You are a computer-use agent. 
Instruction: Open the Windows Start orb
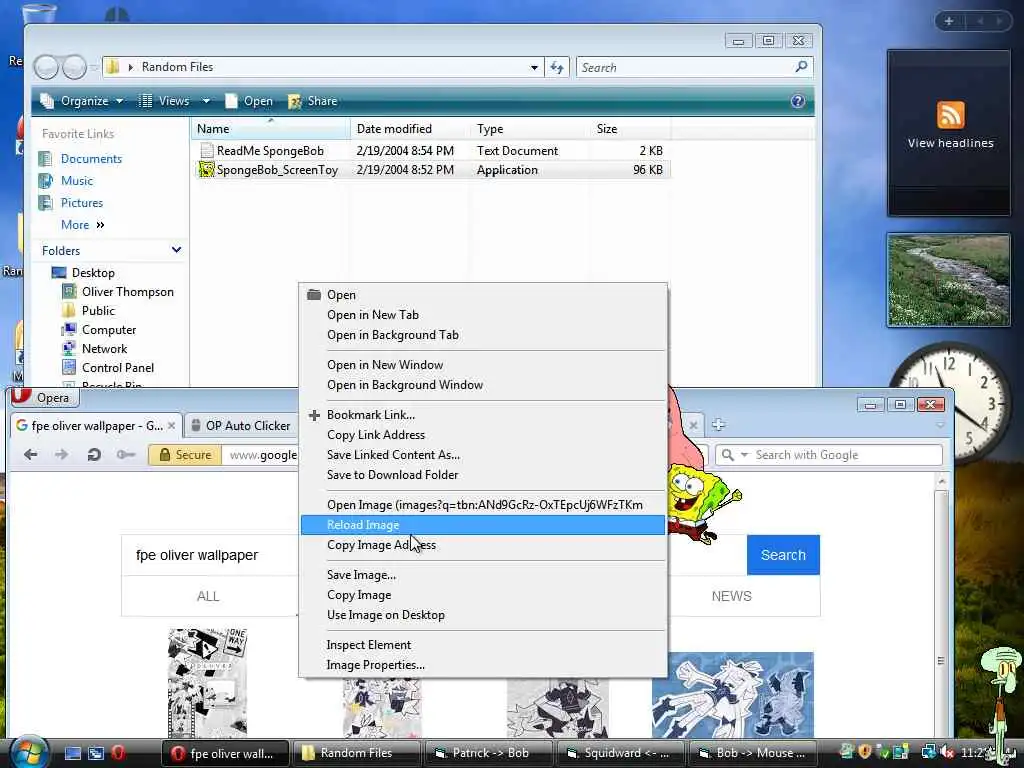point(27,751)
